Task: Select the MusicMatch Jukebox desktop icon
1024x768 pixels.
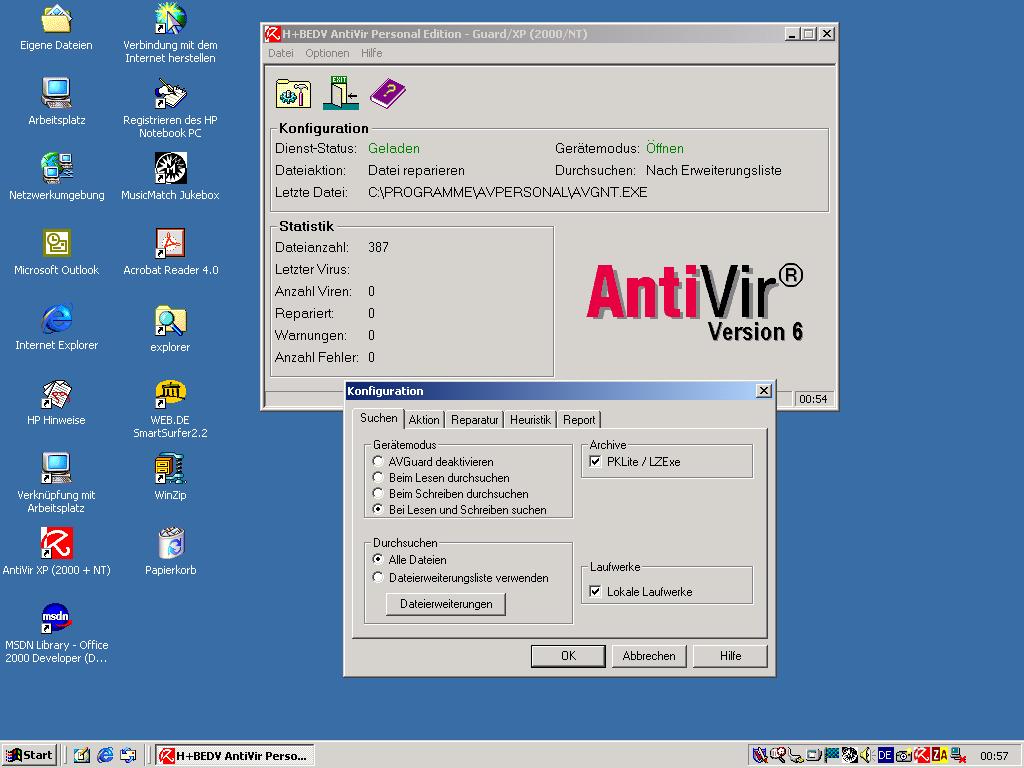Action: click(x=170, y=177)
